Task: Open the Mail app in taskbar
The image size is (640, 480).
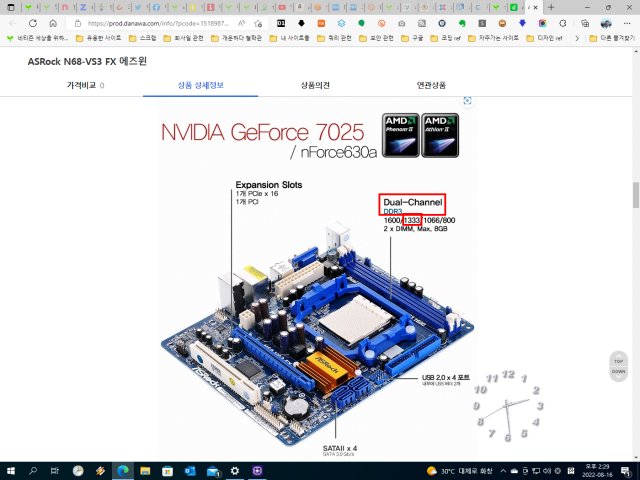Action: [x=213, y=471]
